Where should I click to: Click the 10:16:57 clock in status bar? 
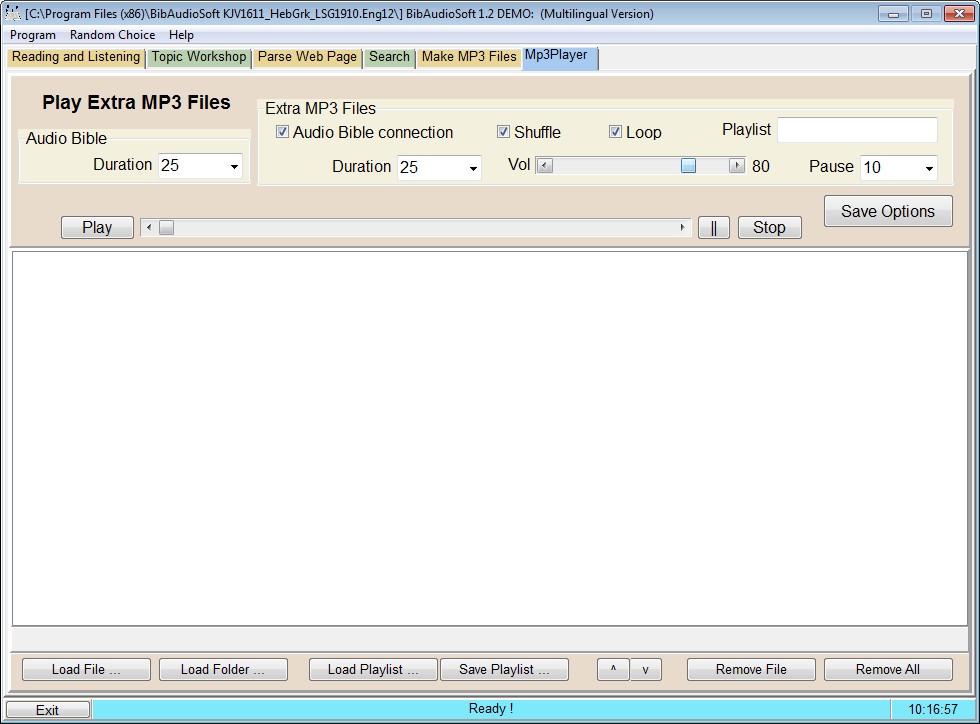pyautogui.click(x=932, y=709)
